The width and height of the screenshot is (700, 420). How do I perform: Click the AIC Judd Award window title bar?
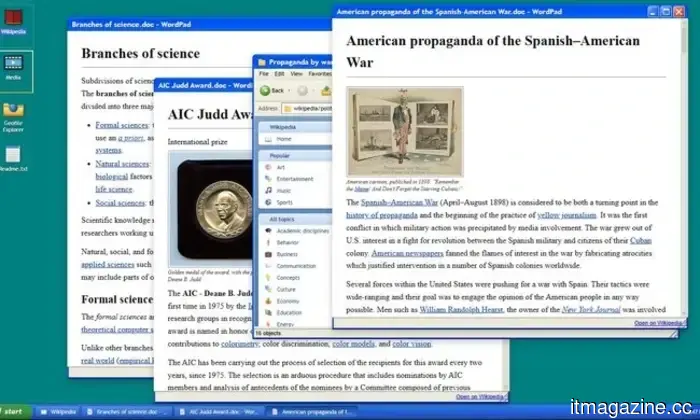point(204,85)
